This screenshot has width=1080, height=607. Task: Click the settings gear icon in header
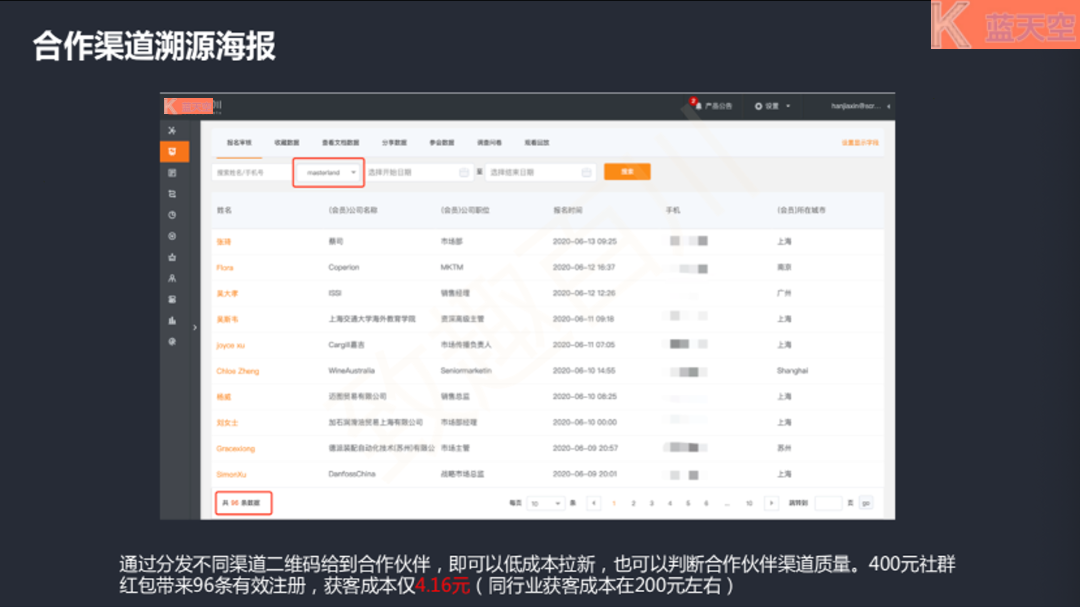[x=759, y=106]
